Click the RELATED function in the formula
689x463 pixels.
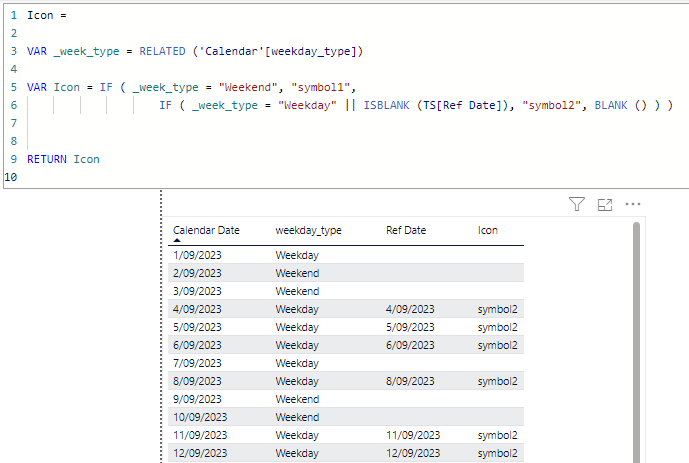point(163,51)
